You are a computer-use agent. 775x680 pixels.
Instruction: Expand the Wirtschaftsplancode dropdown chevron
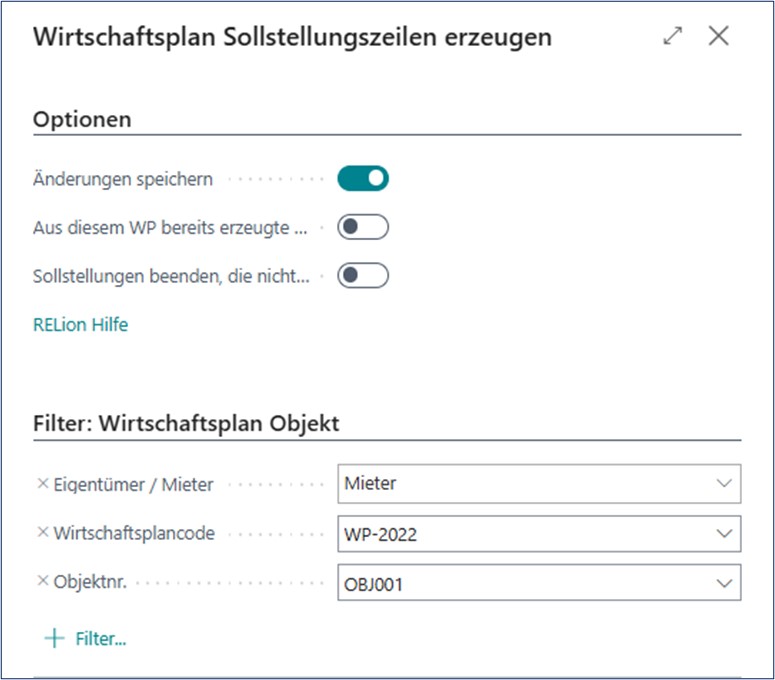(x=724, y=533)
